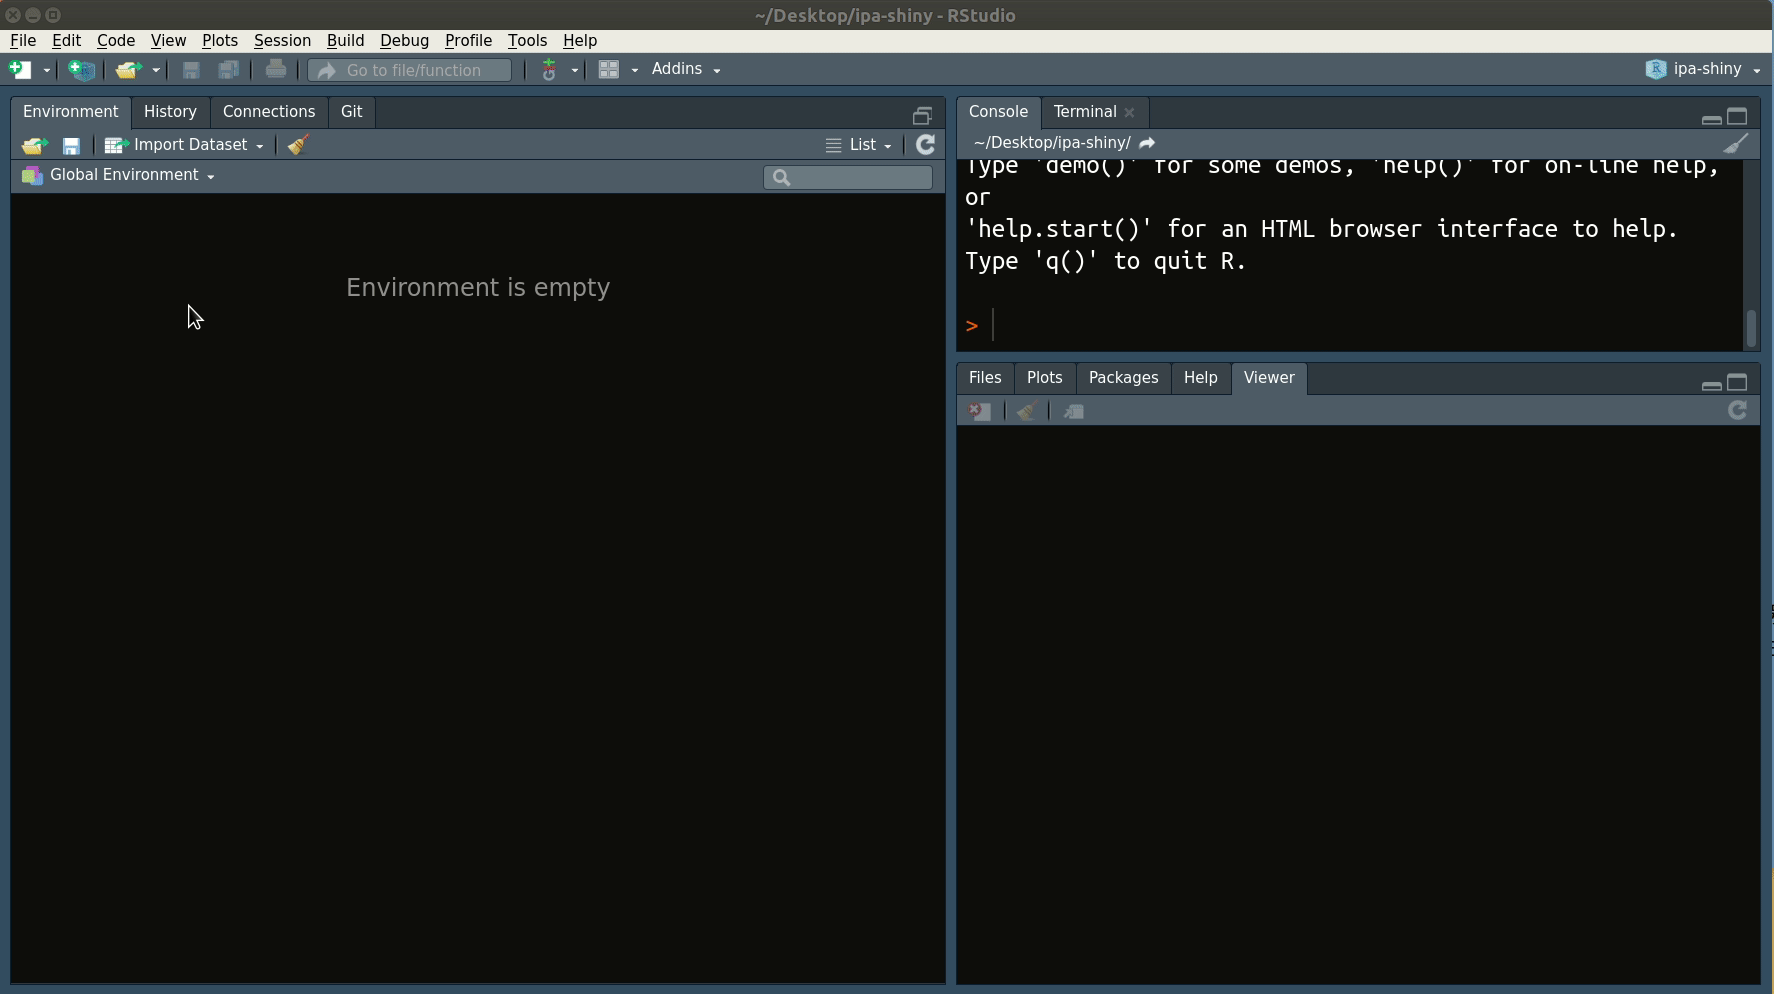1774x994 pixels.
Task: Select the Viewer tab
Action: pyautogui.click(x=1269, y=378)
